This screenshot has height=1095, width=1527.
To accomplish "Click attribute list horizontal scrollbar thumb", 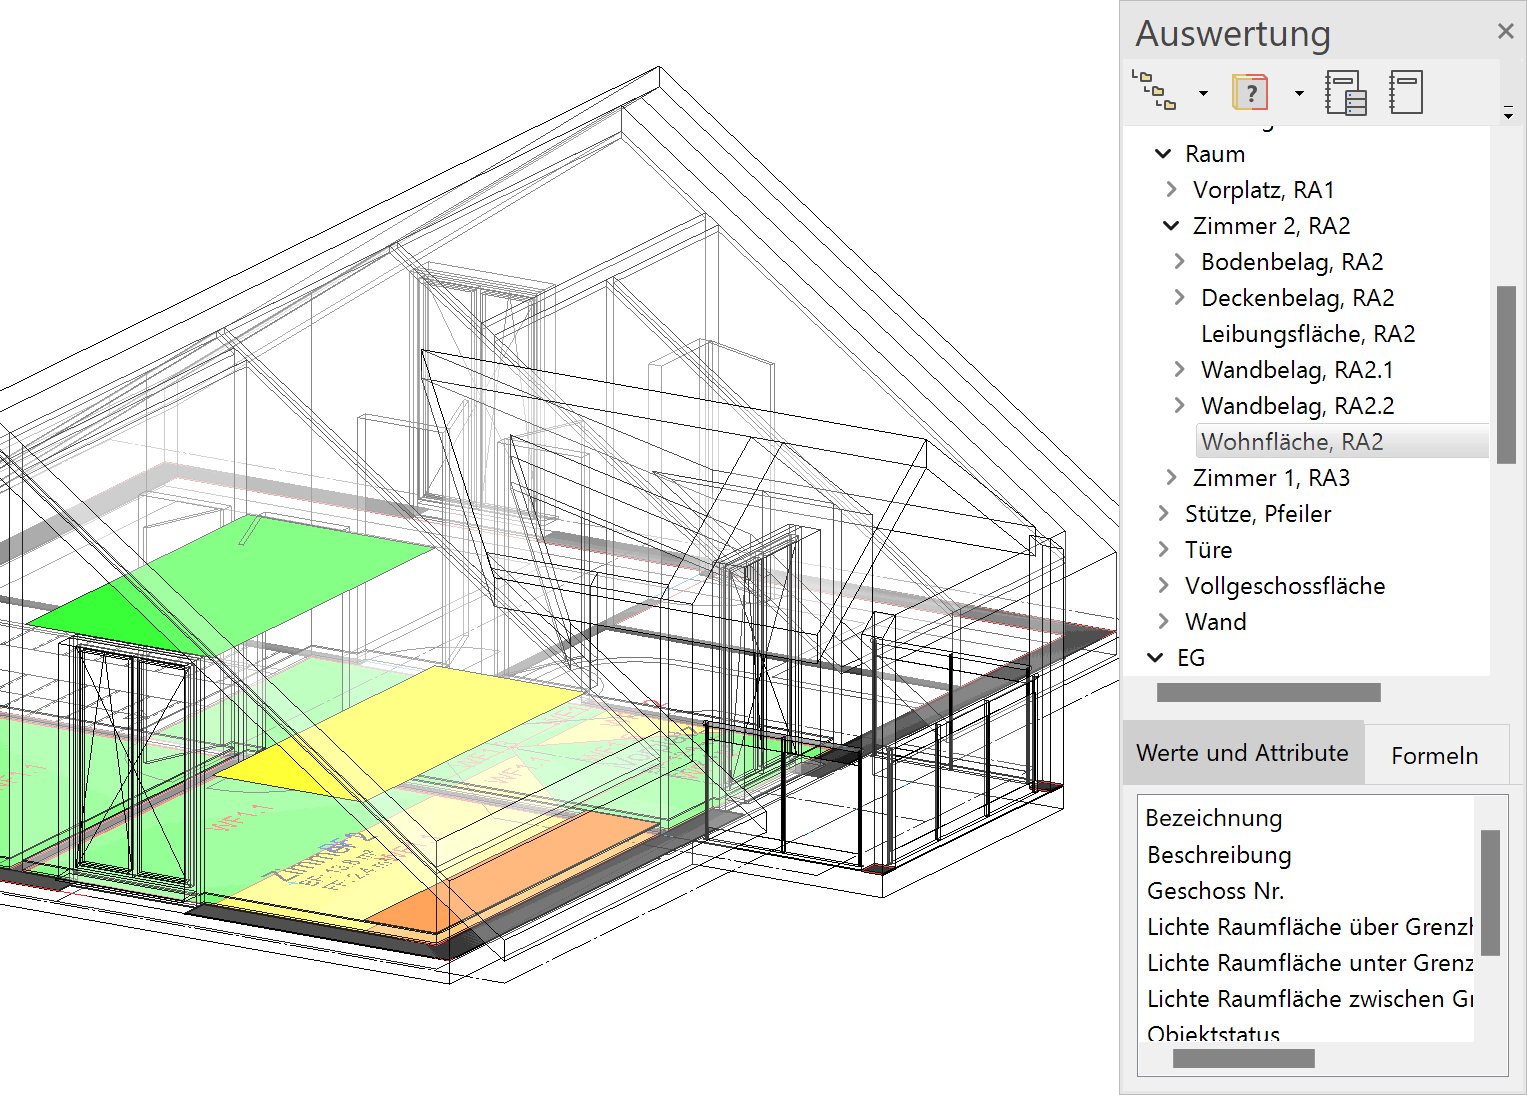I will [1244, 1058].
